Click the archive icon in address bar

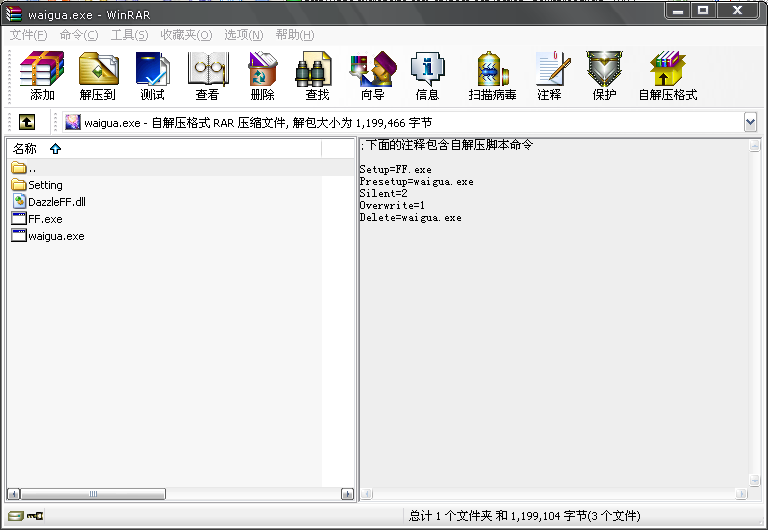(x=72, y=122)
